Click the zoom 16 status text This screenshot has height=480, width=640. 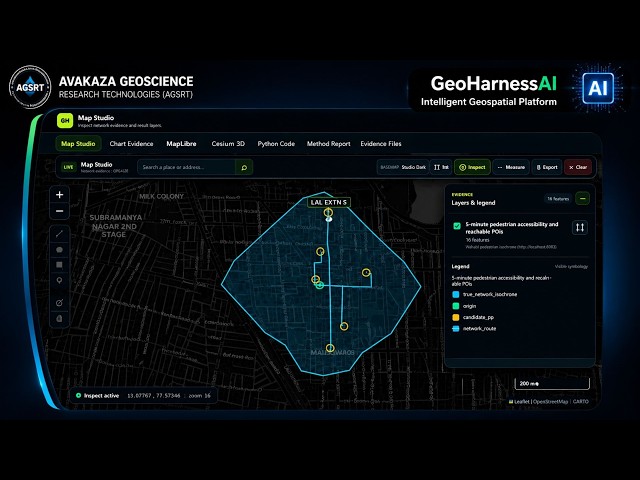[199, 396]
